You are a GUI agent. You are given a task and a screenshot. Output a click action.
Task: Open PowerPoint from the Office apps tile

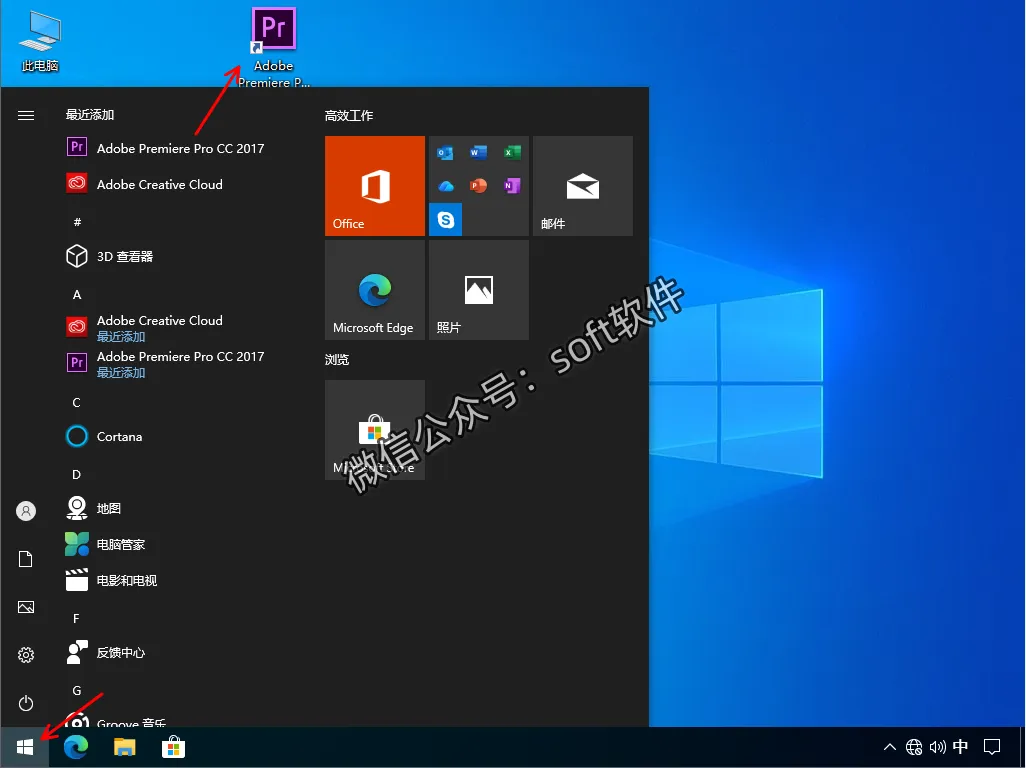pos(478,186)
